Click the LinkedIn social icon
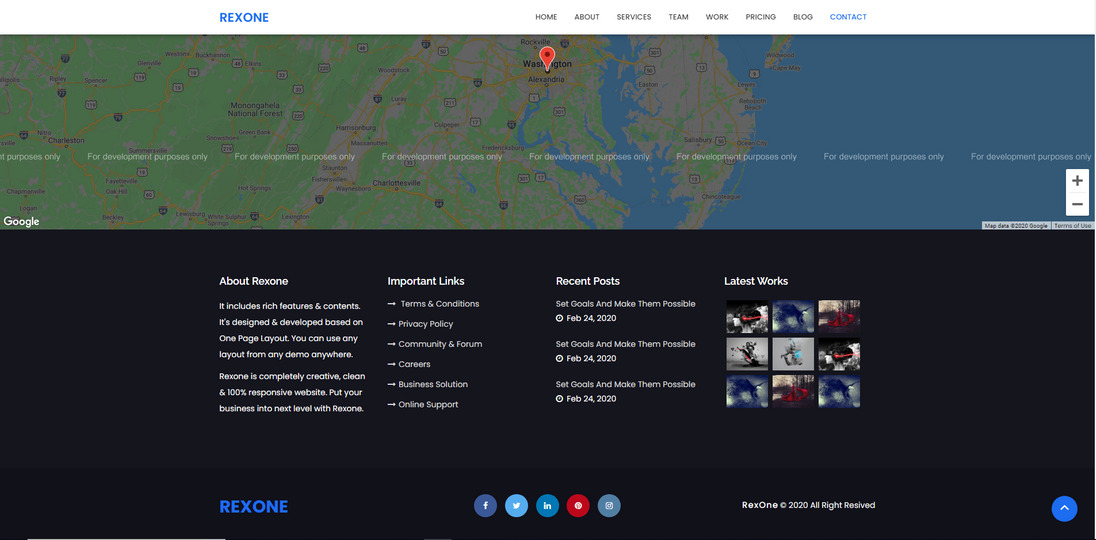Viewport: 1096px width, 540px height. [547, 506]
